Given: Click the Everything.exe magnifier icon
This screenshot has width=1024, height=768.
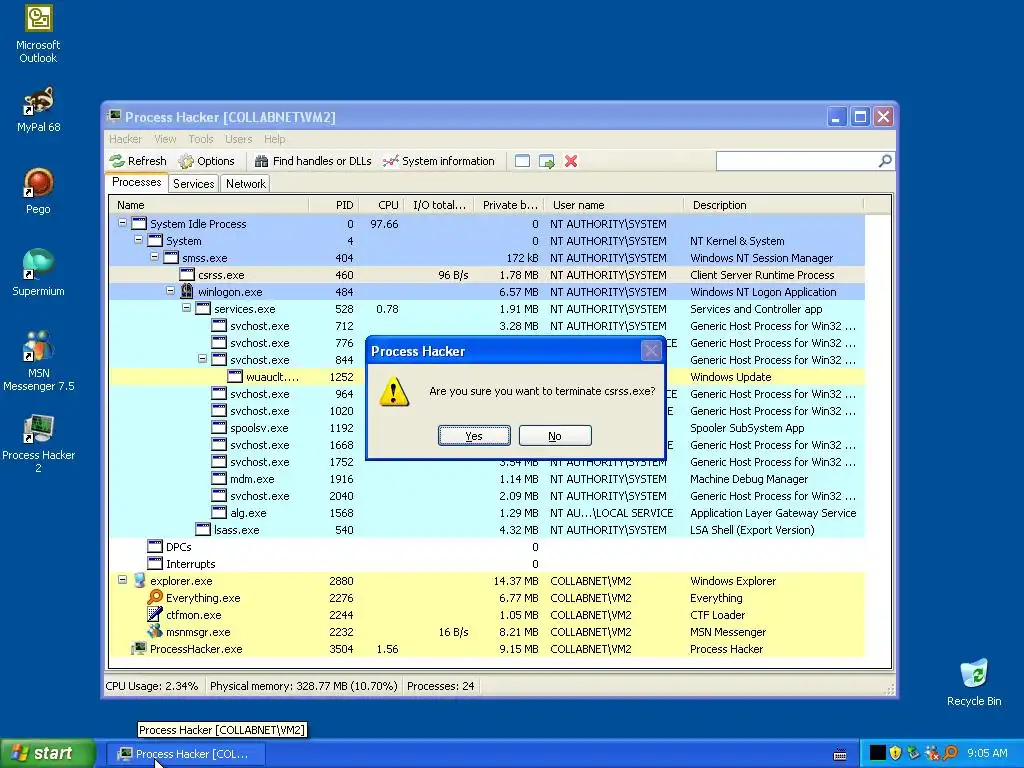Looking at the screenshot, I should 155,598.
